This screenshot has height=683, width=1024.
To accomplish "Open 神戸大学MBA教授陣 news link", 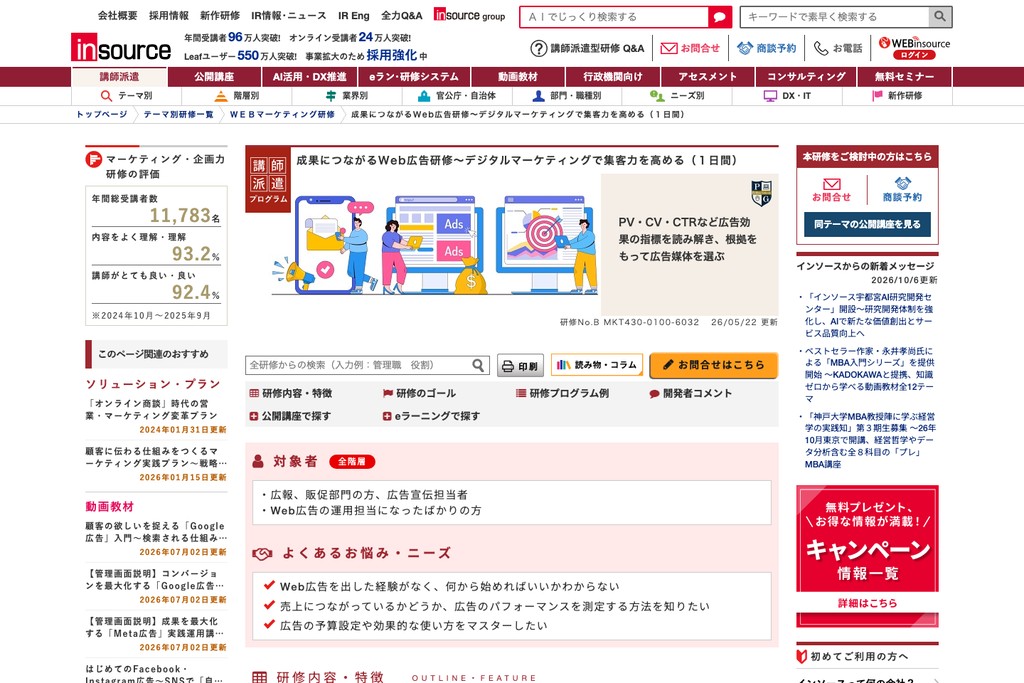I will (x=869, y=440).
